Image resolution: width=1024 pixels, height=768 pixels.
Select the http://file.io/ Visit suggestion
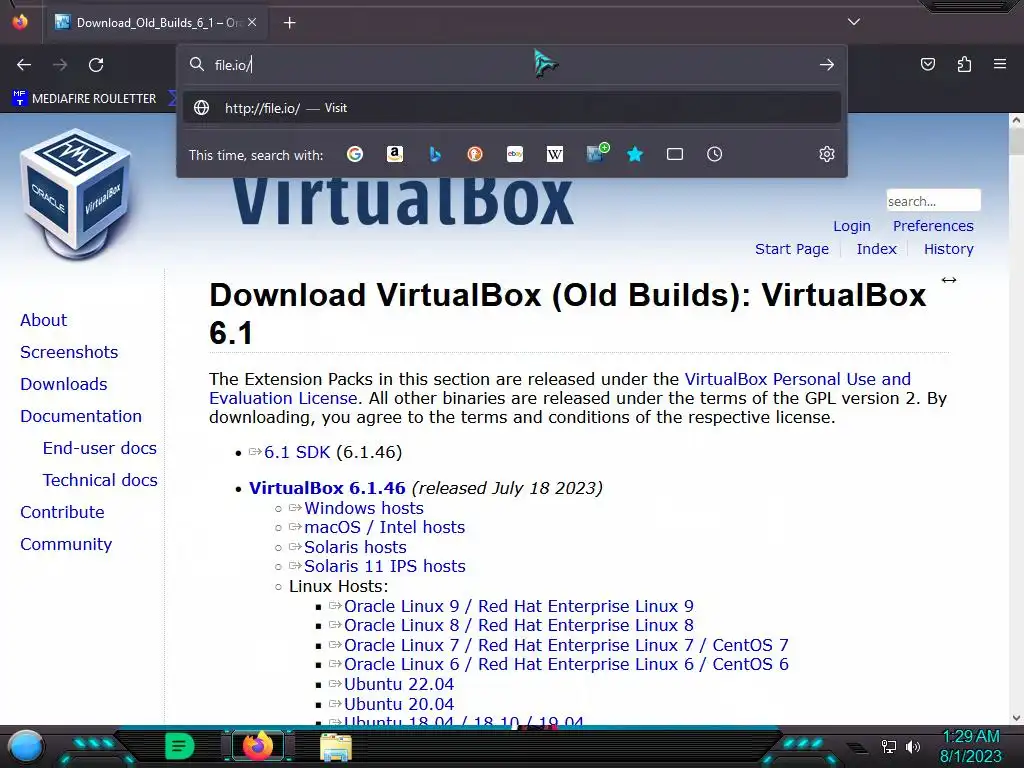tap(512, 108)
